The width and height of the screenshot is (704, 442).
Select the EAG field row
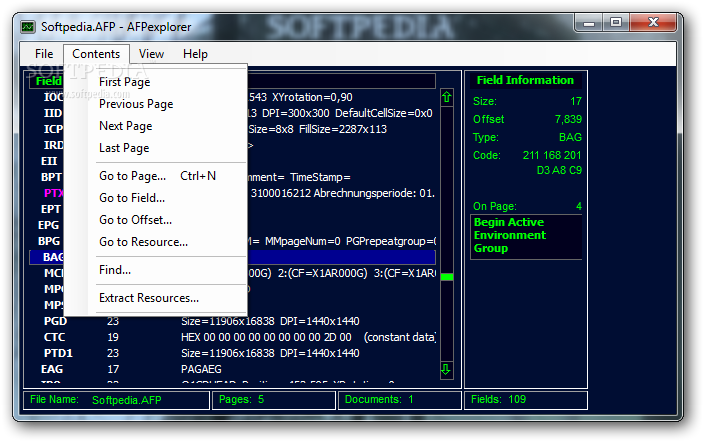click(233, 369)
